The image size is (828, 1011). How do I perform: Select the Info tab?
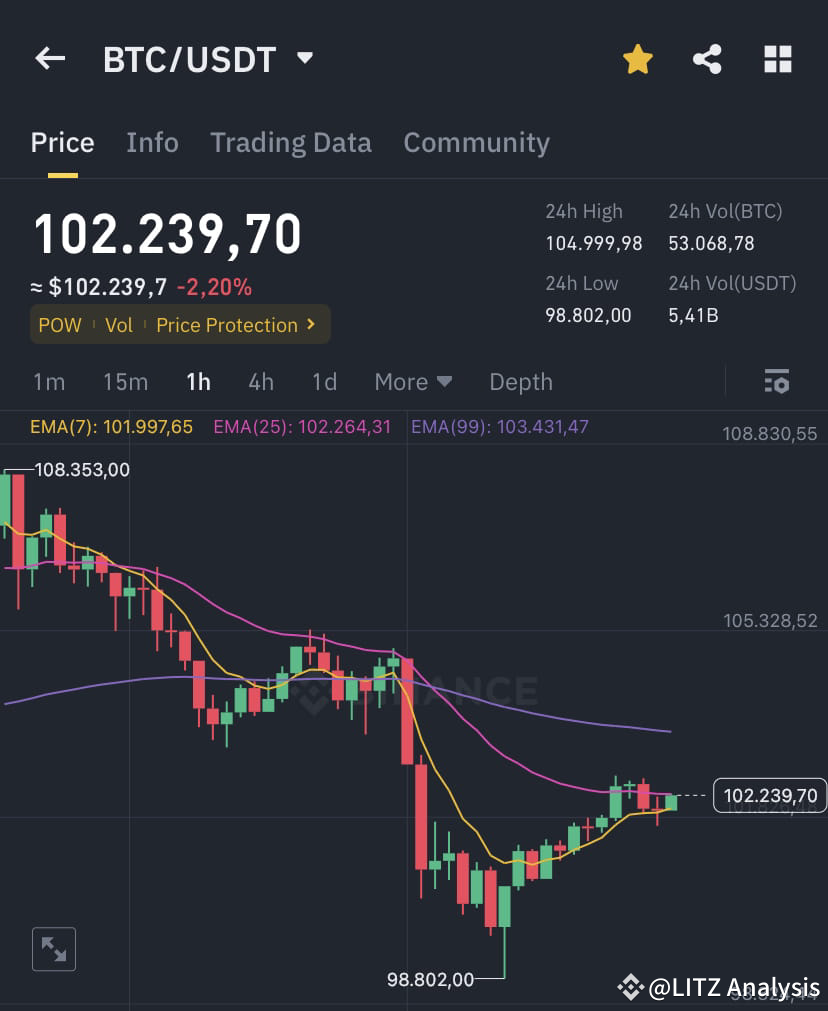152,143
